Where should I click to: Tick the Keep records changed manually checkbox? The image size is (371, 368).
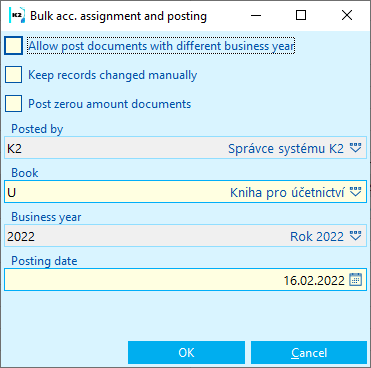click(x=14, y=74)
